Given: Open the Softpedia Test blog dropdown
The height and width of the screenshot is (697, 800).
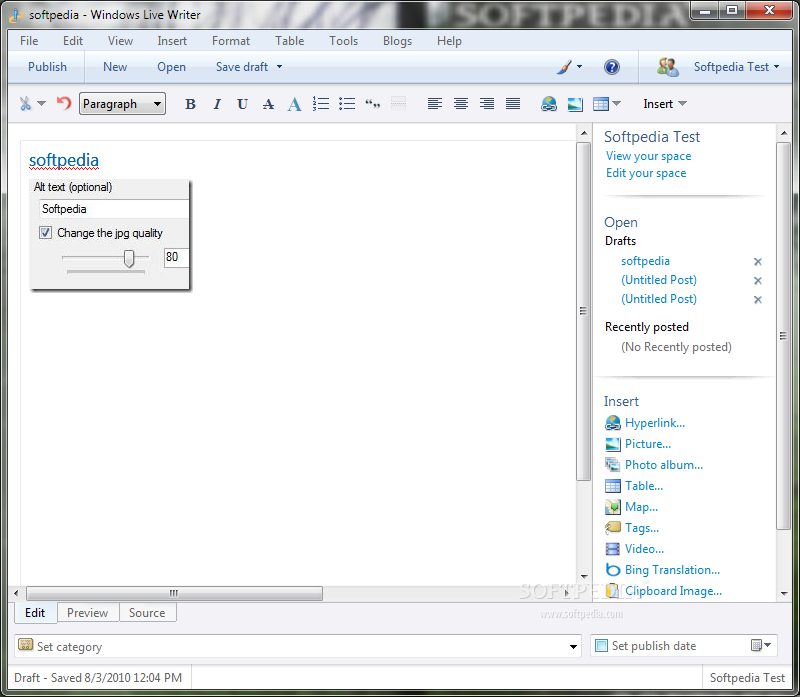Looking at the screenshot, I should pyautogui.click(x=736, y=67).
